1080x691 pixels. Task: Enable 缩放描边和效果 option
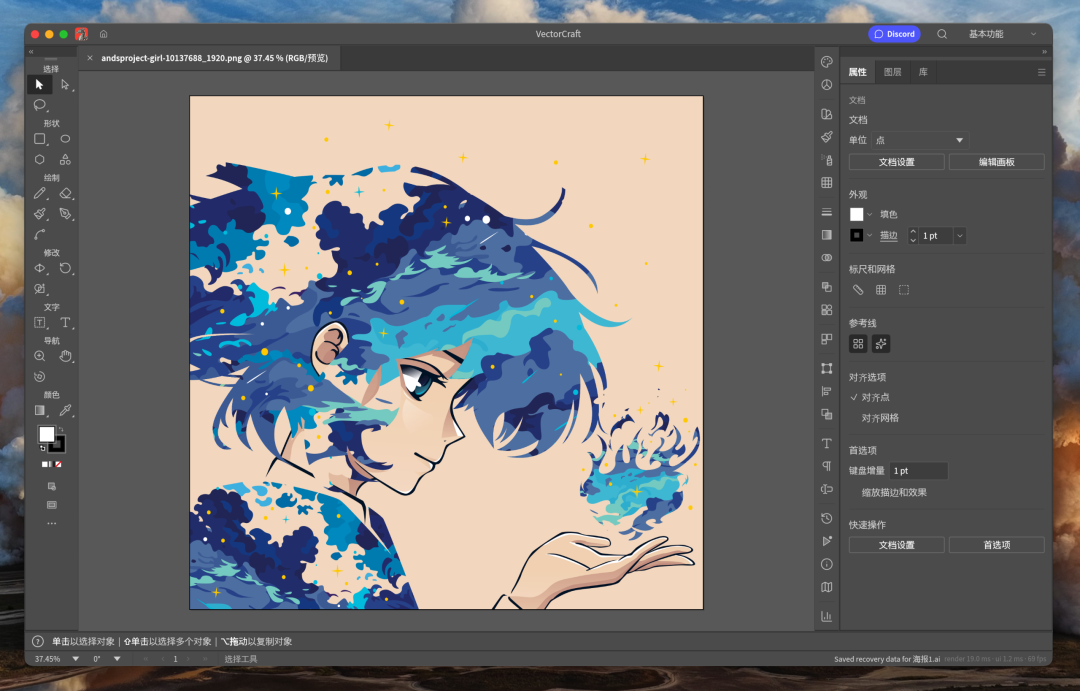pyautogui.click(x=893, y=492)
